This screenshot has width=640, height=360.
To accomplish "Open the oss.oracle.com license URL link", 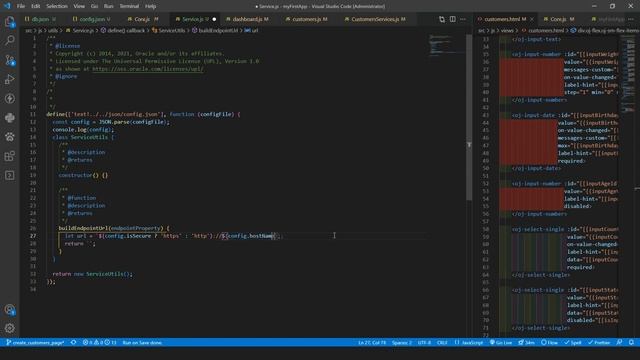I will pos(148,69).
